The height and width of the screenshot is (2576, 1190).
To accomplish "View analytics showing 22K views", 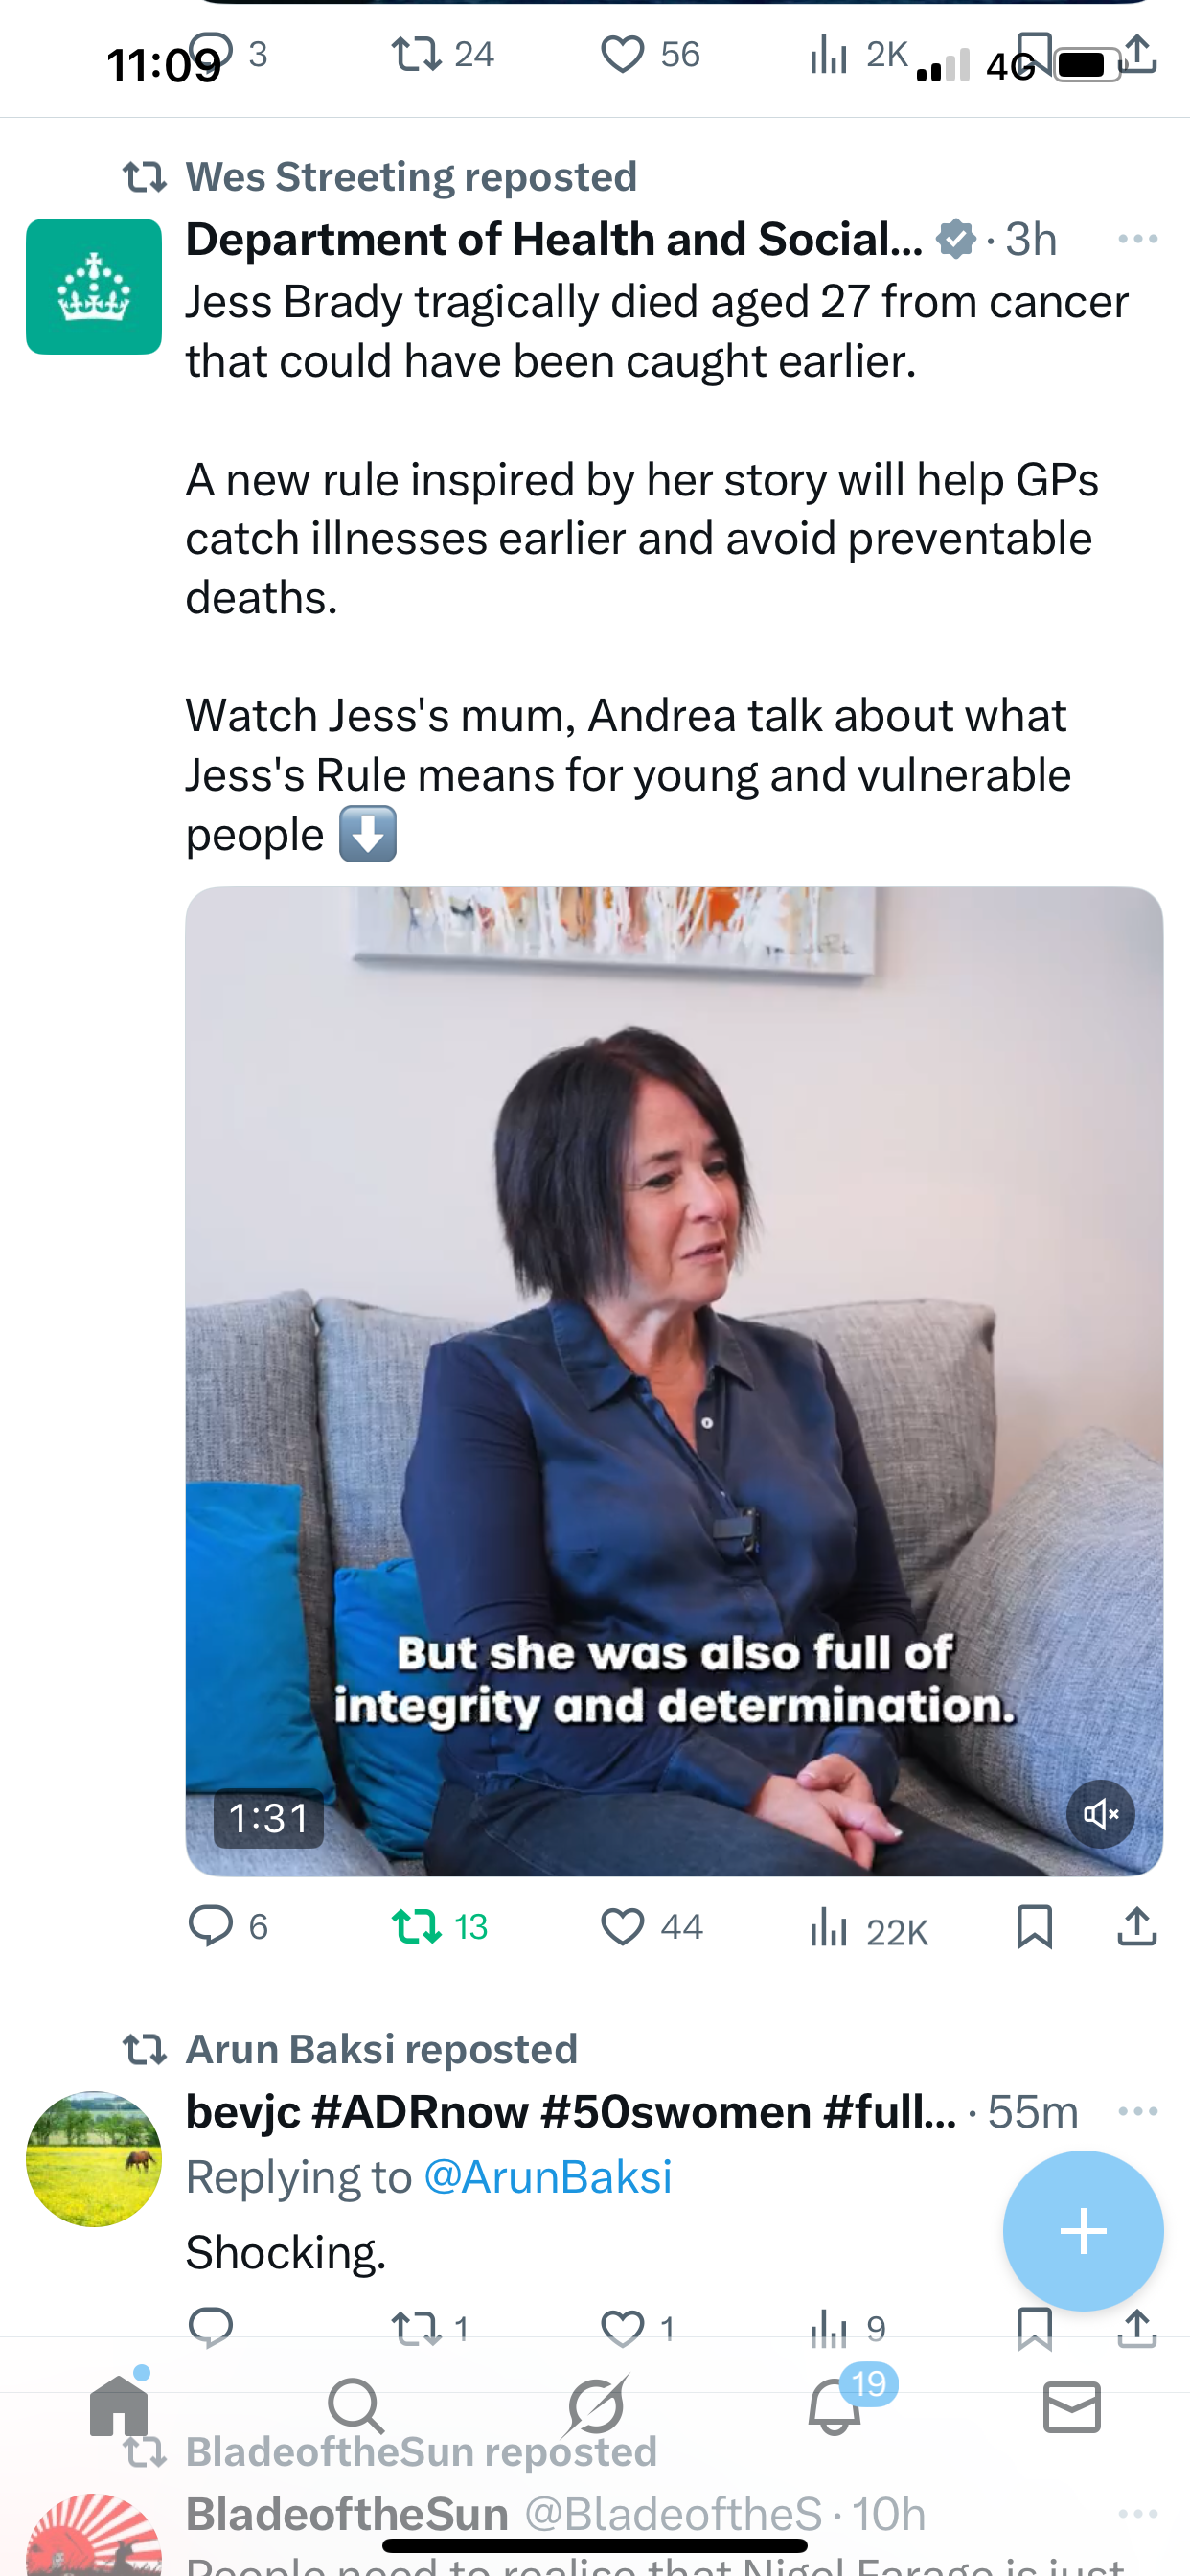I will [868, 1928].
